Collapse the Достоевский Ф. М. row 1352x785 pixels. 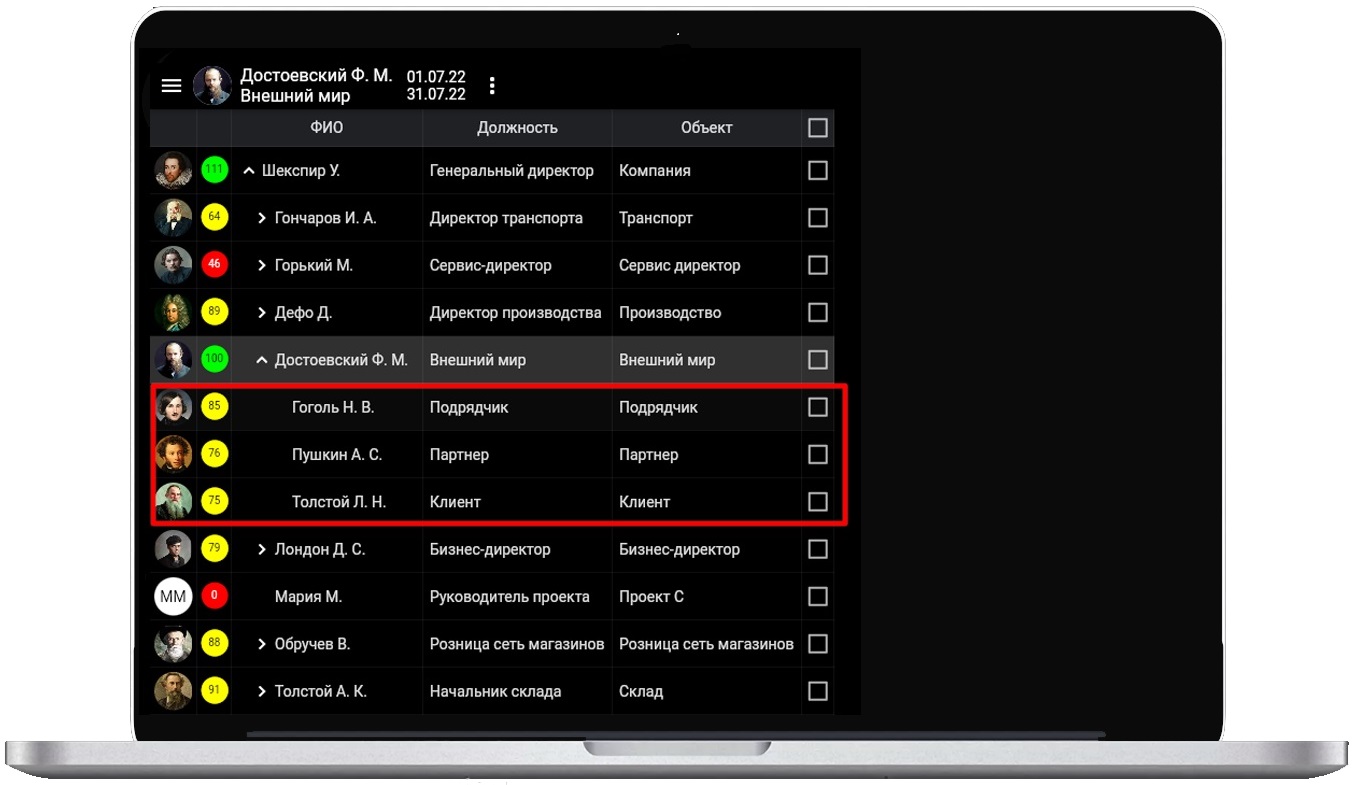(262, 360)
